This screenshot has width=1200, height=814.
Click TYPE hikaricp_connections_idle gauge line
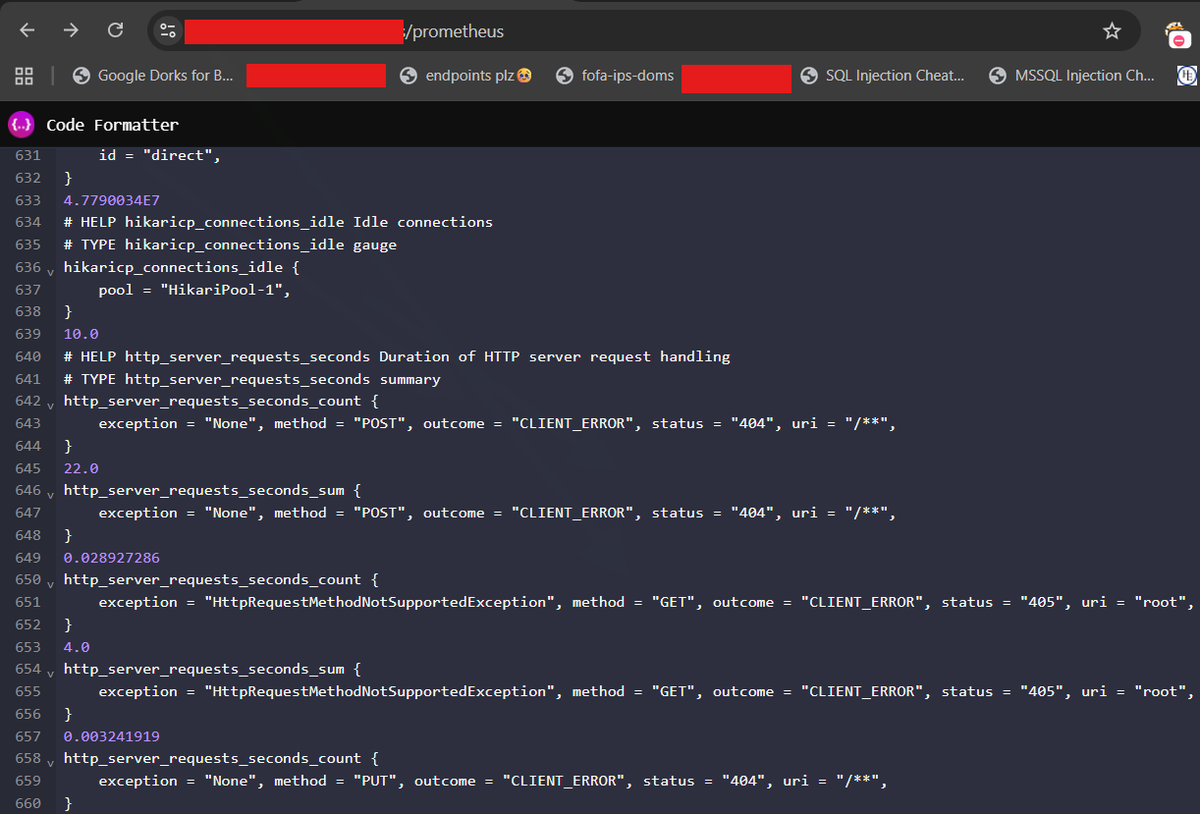(230, 244)
